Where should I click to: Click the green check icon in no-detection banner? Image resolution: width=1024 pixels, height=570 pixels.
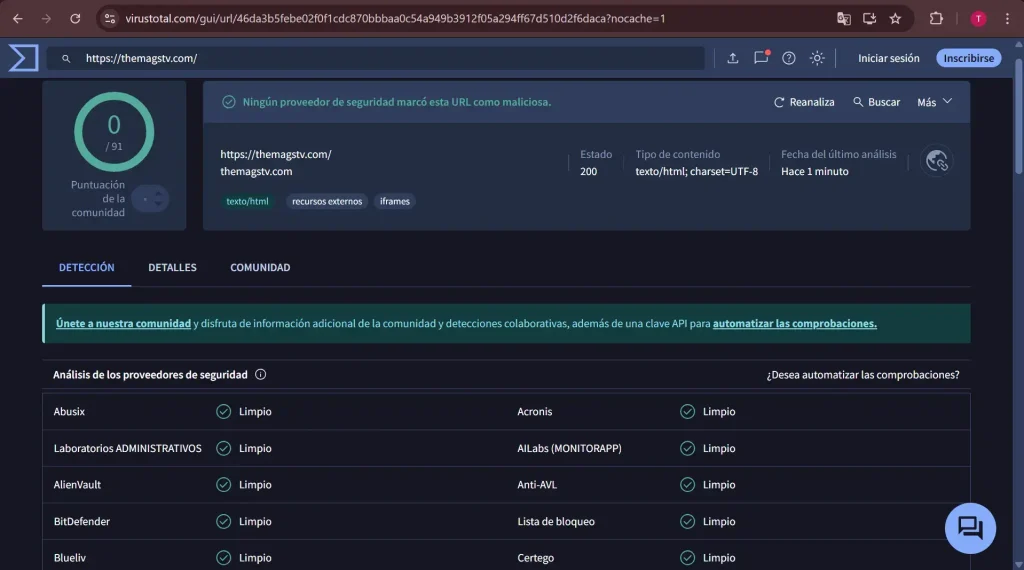[x=229, y=102]
